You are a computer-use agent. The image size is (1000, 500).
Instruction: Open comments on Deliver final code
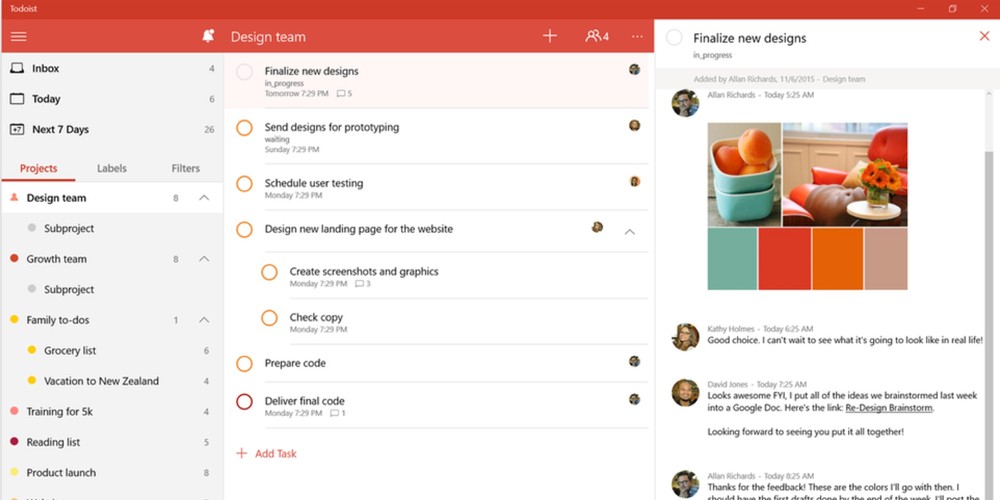338,413
